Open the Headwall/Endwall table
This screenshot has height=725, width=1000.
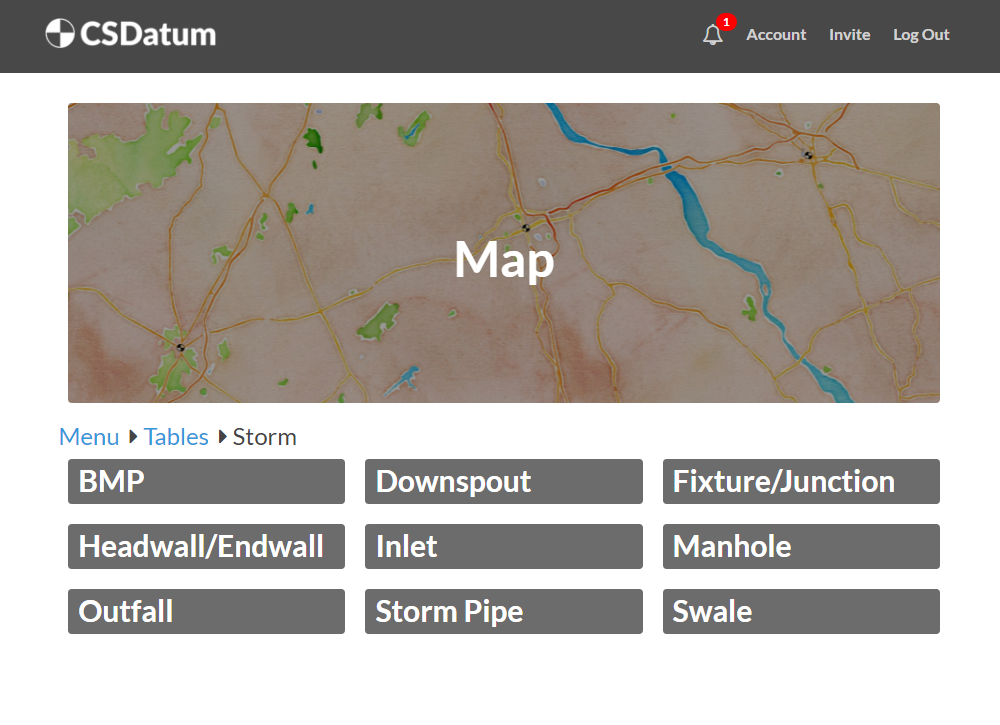[x=206, y=547]
